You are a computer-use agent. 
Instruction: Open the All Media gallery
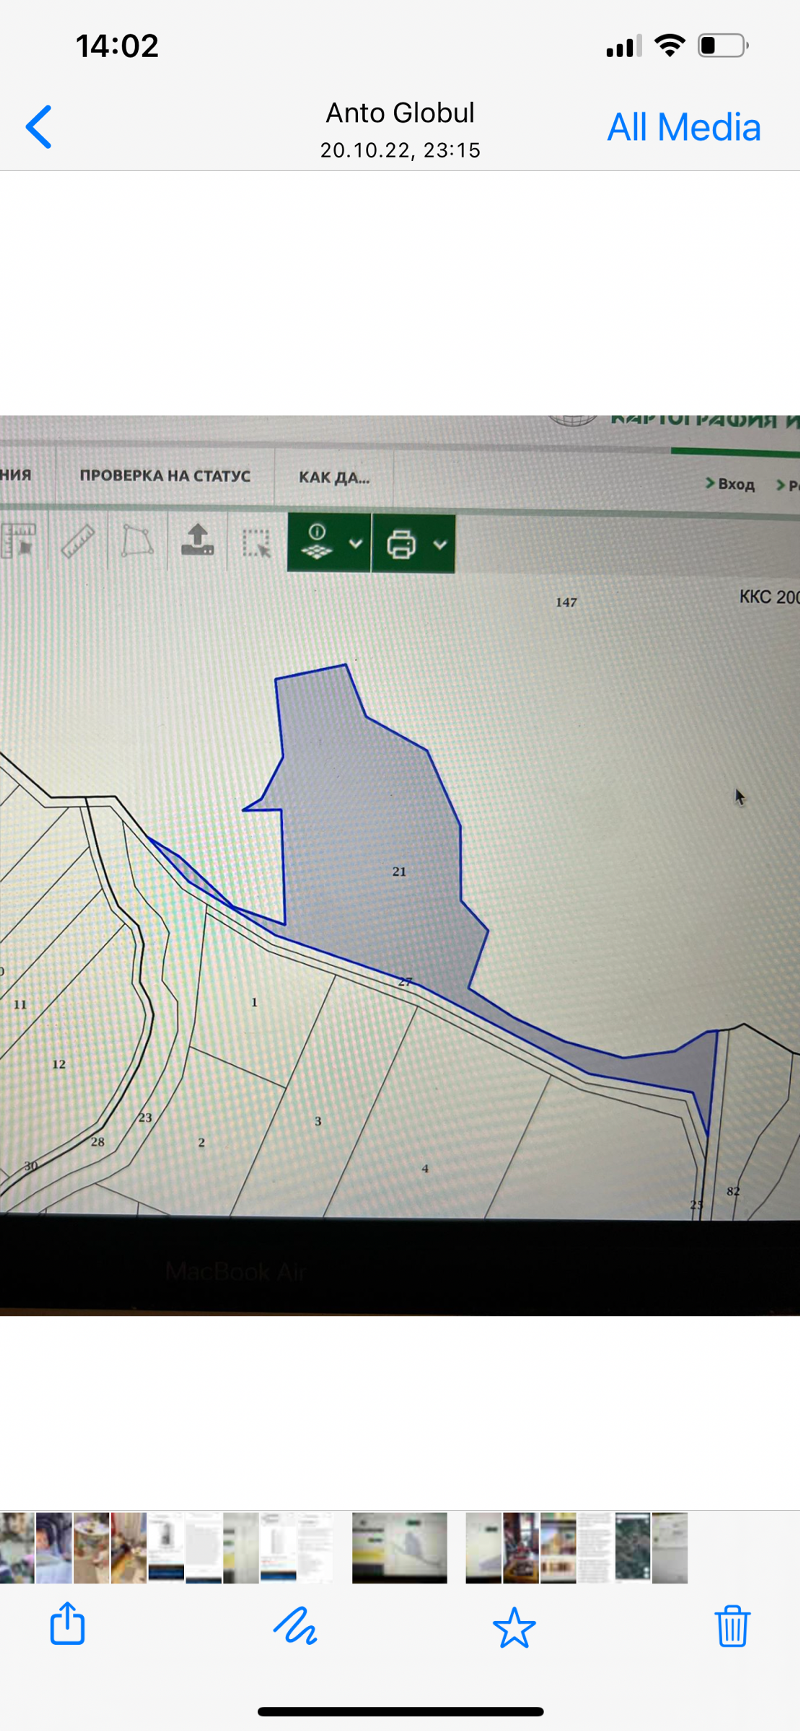(684, 127)
